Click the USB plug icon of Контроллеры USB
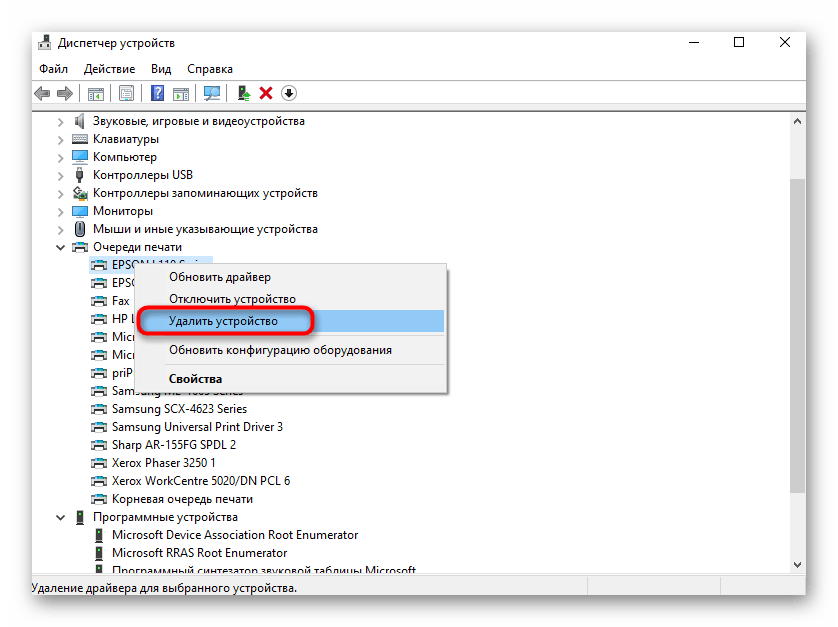 [80, 175]
